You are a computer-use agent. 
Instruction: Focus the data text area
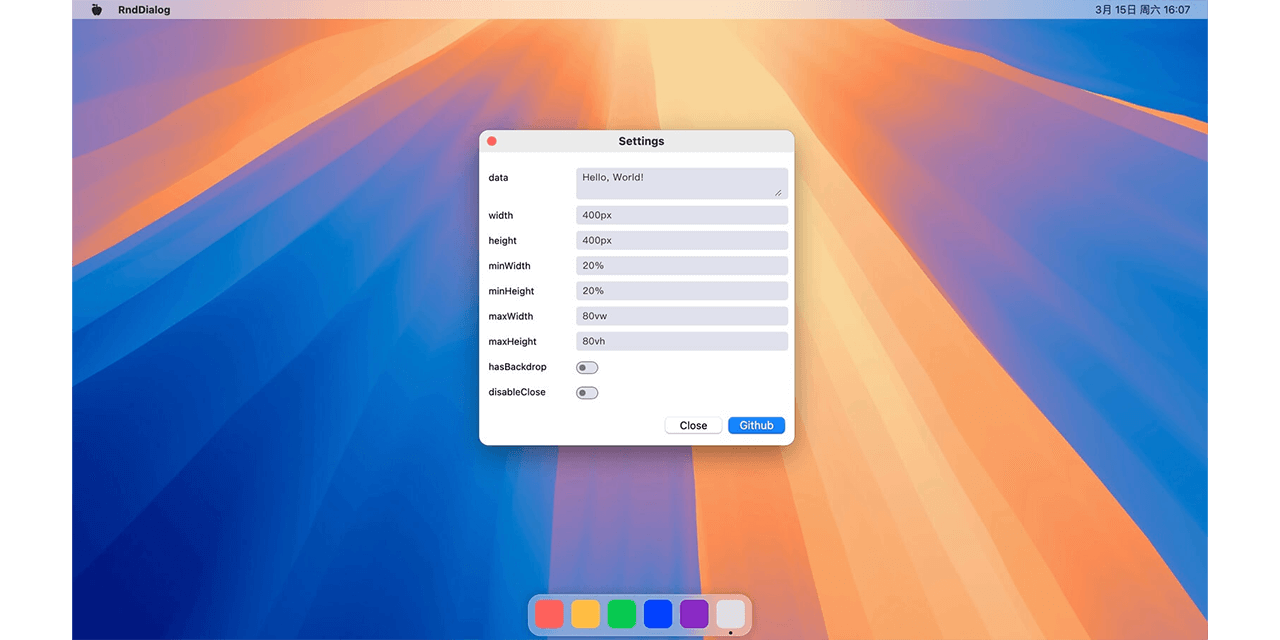click(681, 183)
